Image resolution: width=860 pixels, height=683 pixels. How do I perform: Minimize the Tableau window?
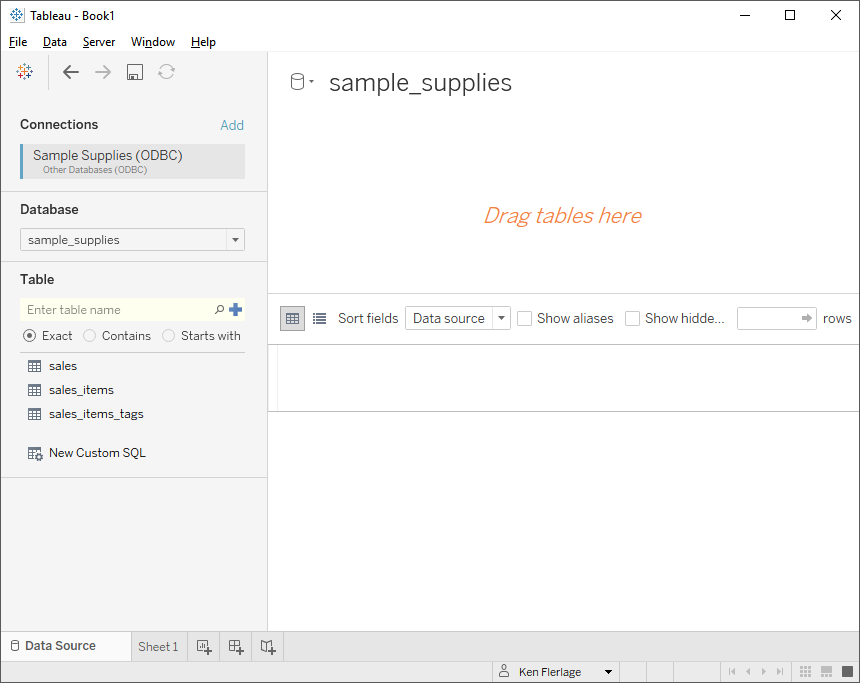744,15
